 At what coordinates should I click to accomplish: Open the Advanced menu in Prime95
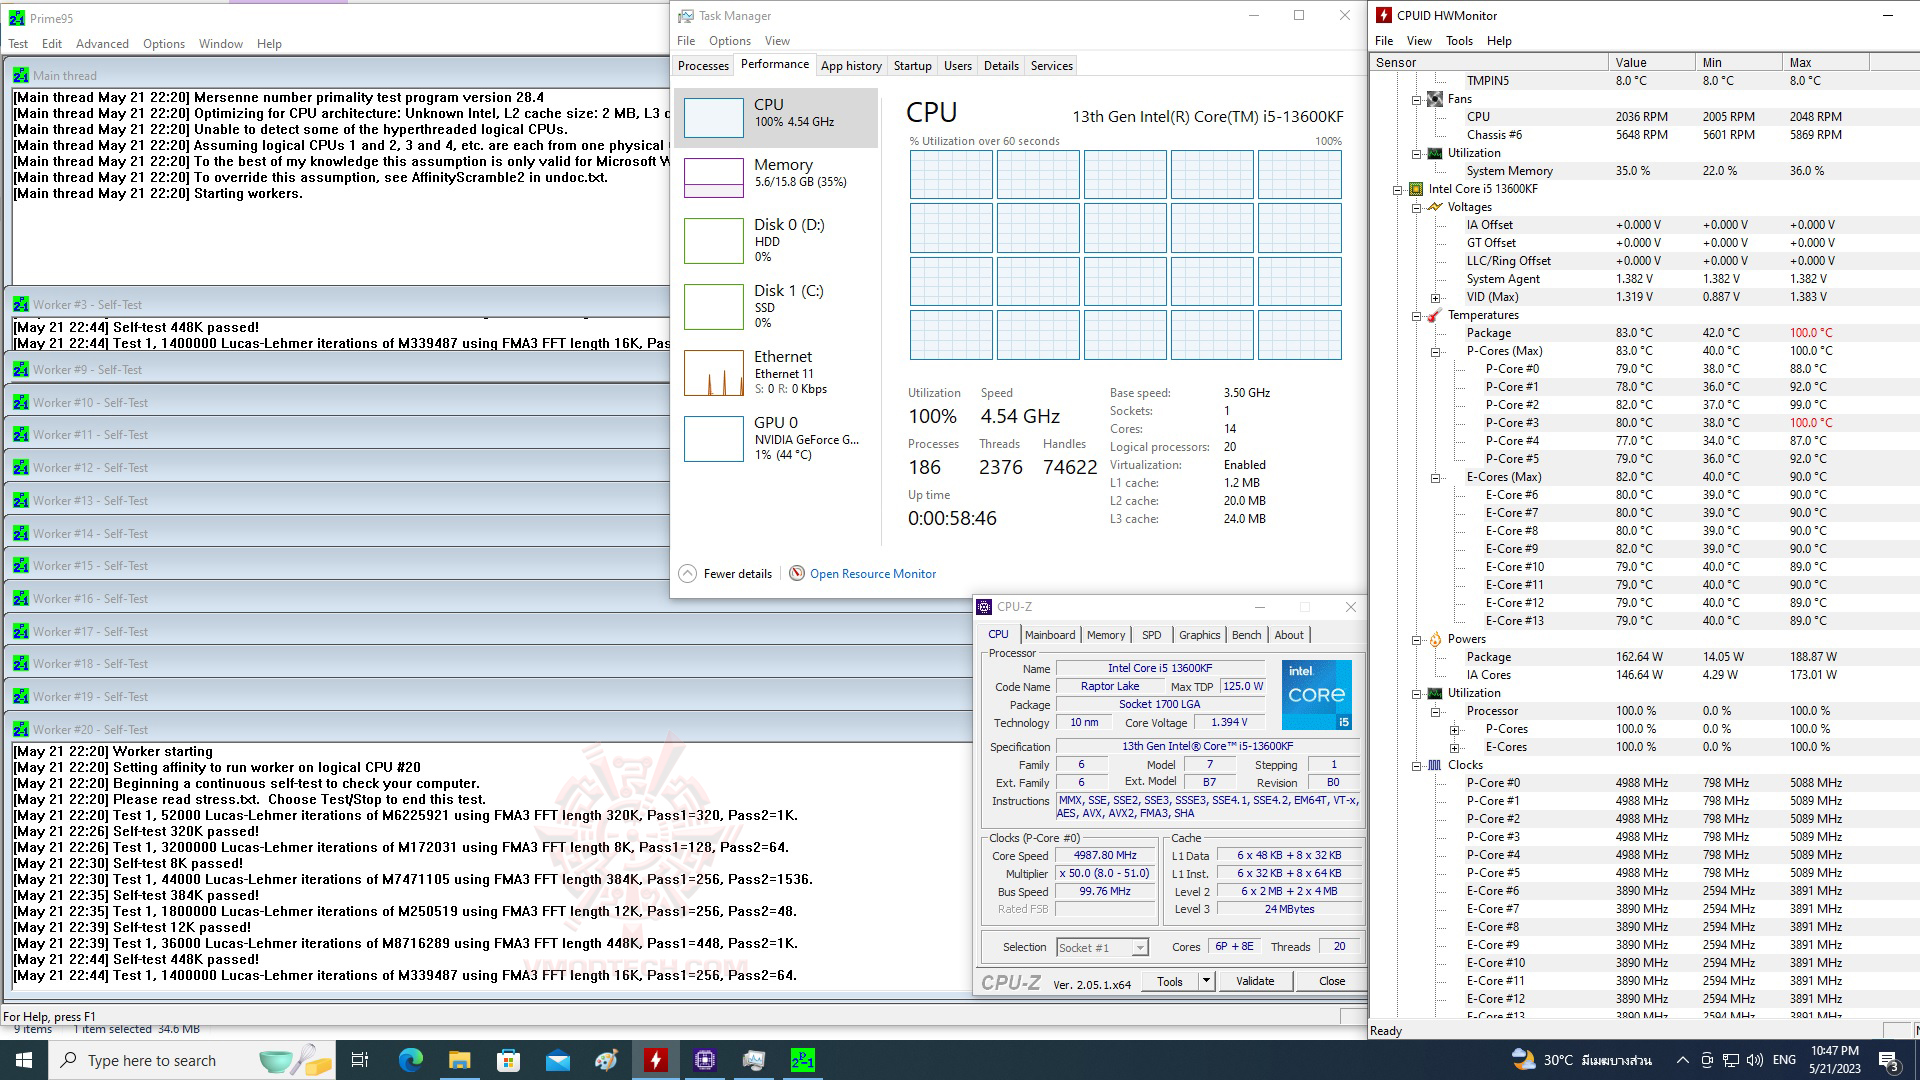[x=102, y=44]
